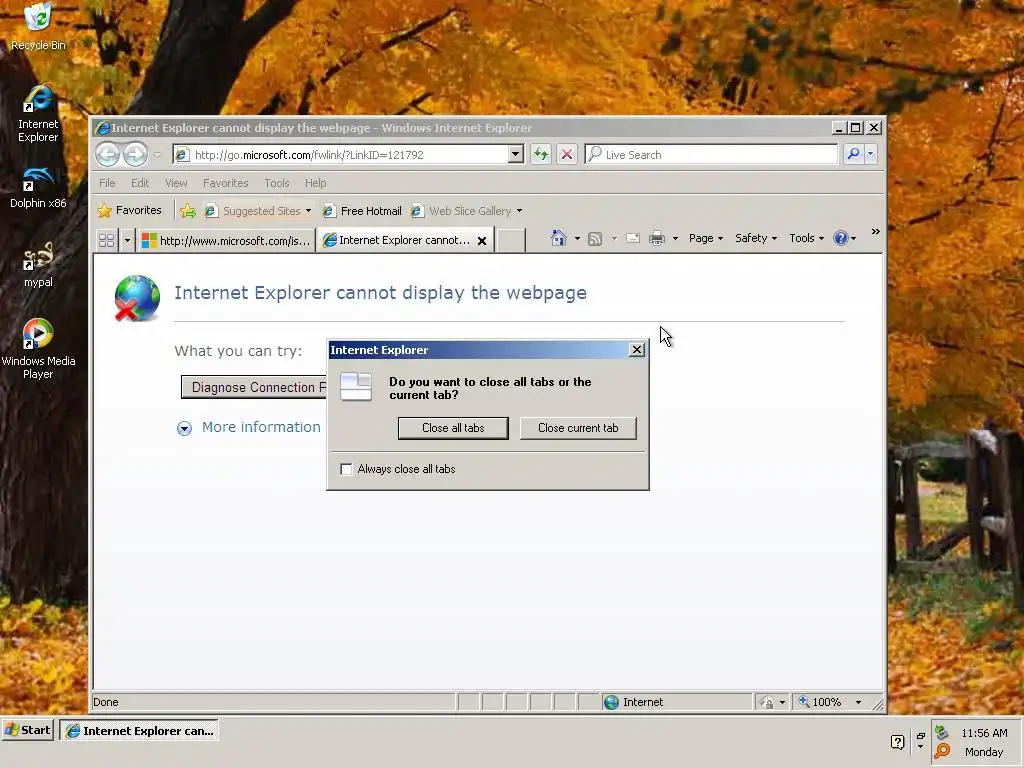Open Safety menu dropdown
Screen dimensions: 1024x768
pyautogui.click(x=756, y=238)
